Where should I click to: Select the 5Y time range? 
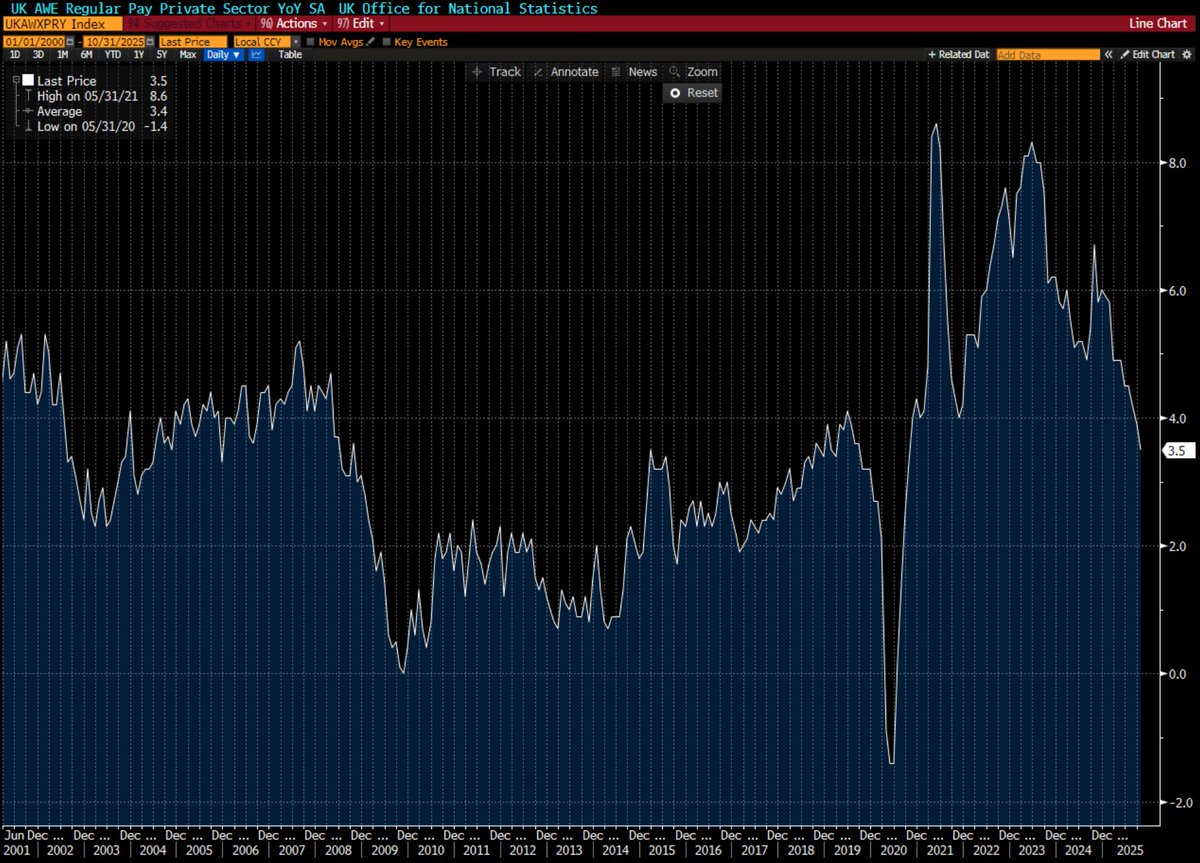[x=162, y=55]
